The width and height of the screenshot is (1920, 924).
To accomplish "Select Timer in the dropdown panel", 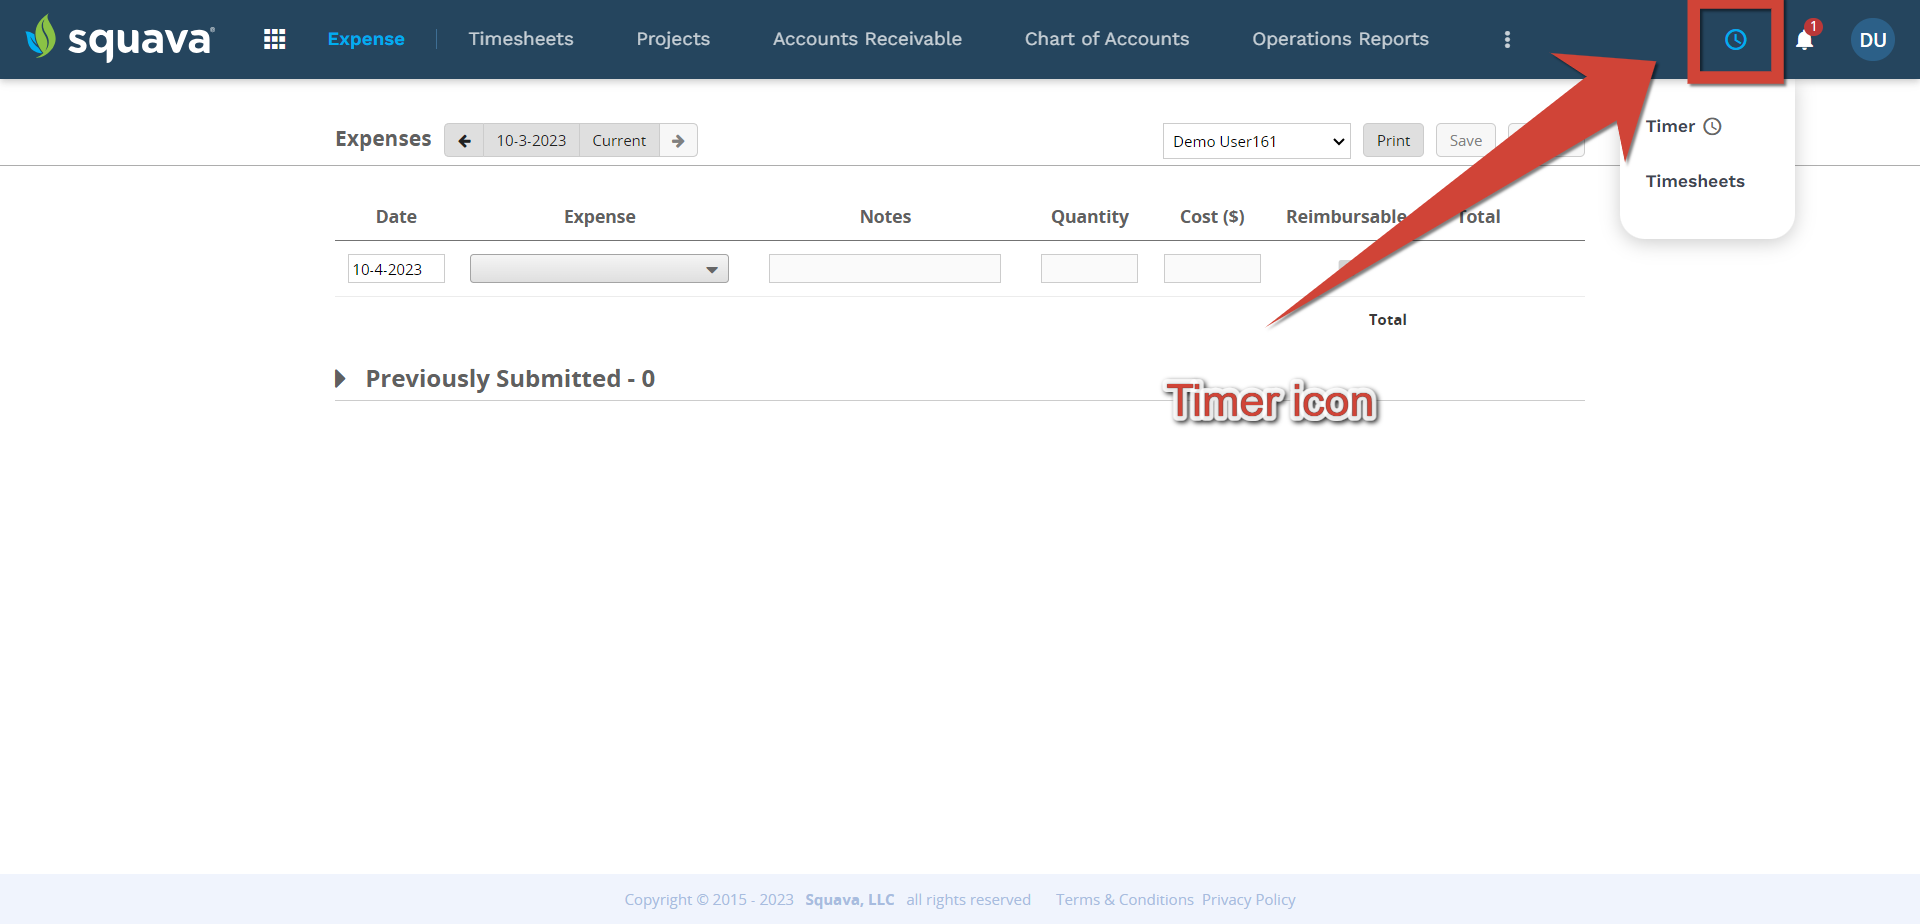I will (x=1684, y=126).
